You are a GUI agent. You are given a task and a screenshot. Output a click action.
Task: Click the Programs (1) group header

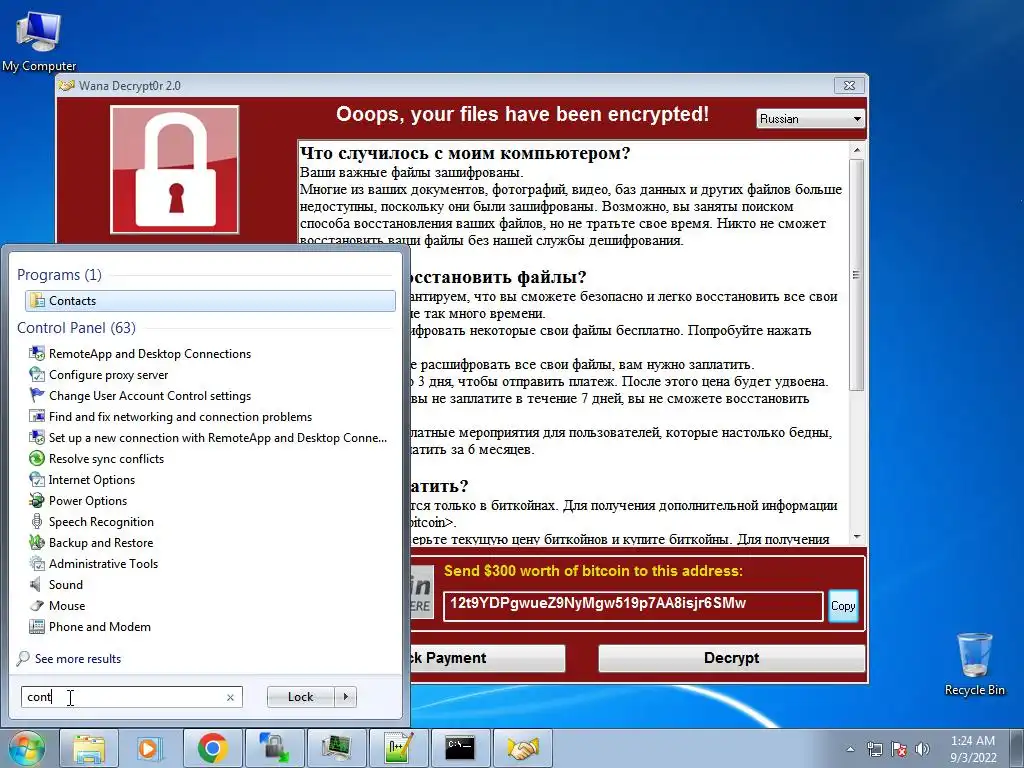click(x=59, y=275)
